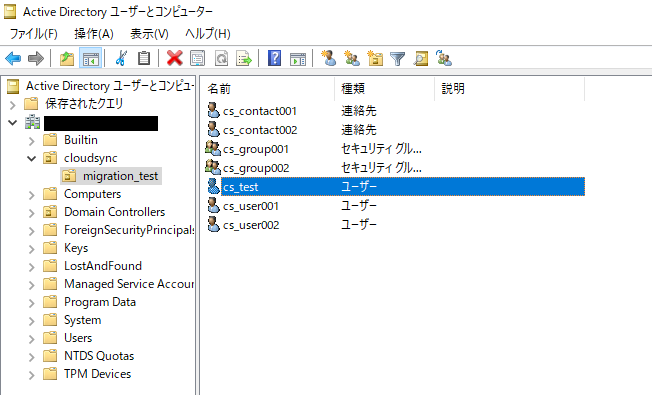Go up one level with folder icon
Viewport: 652px width, 395px height.
point(67,58)
